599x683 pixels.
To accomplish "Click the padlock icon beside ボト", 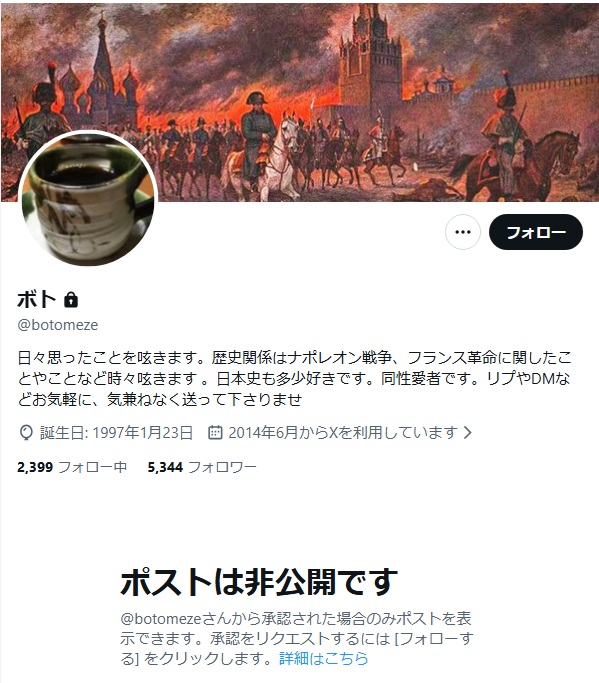I will [71, 300].
